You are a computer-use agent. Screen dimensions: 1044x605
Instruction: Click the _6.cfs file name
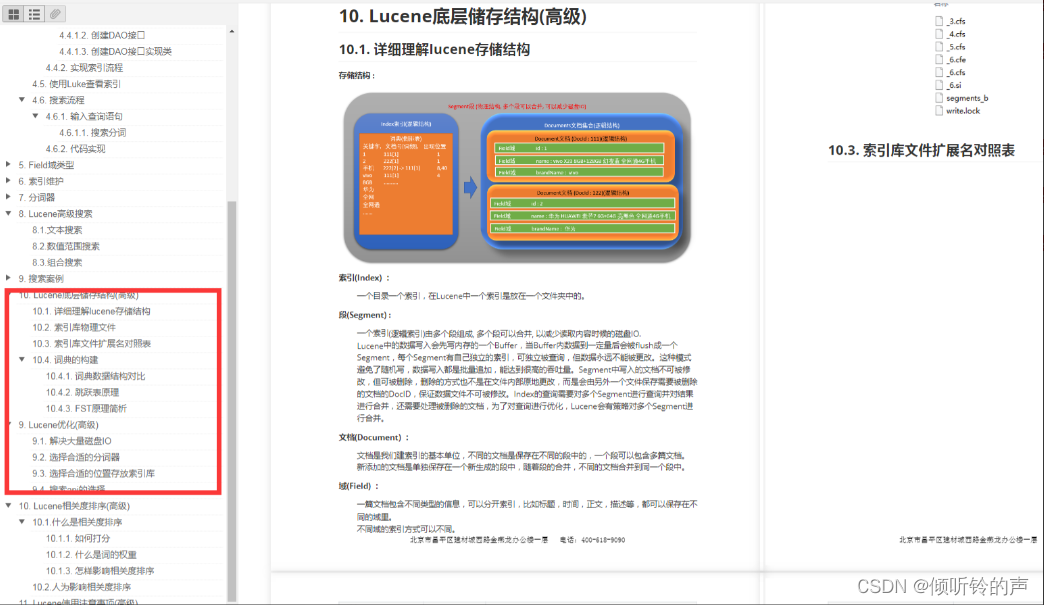coord(956,73)
